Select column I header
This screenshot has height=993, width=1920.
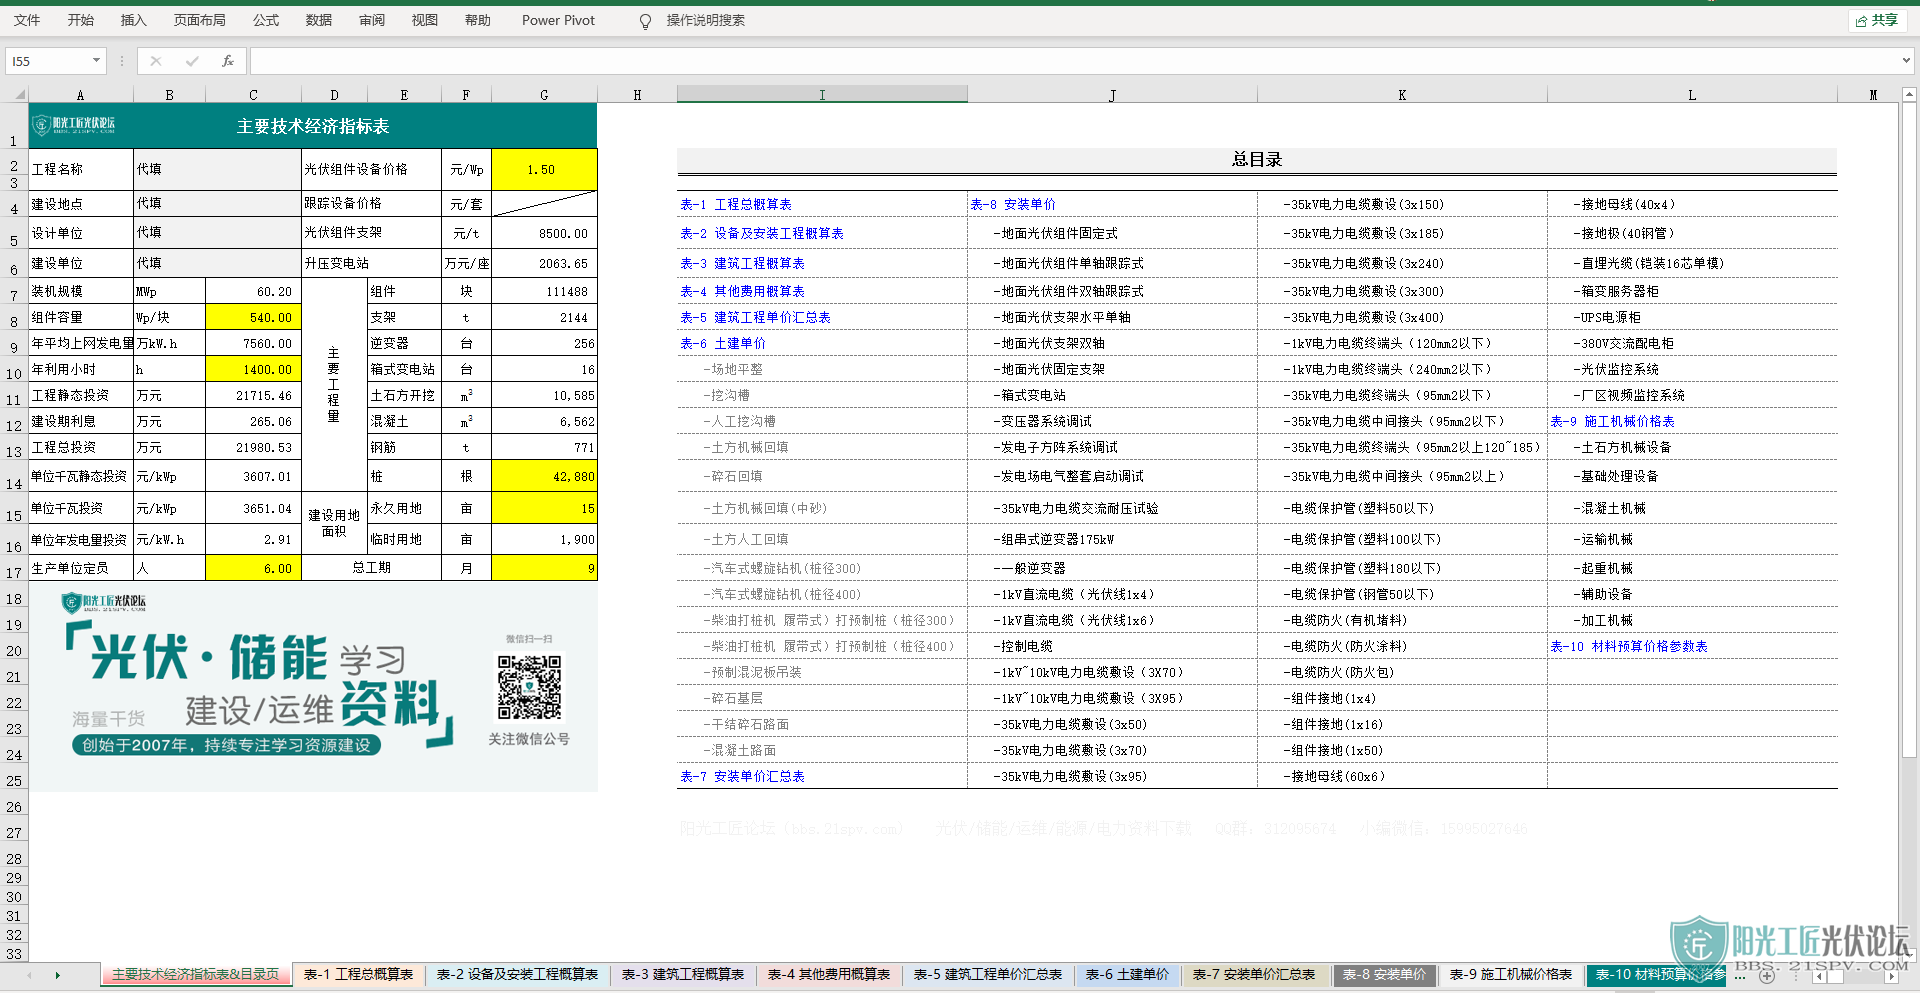coord(822,95)
